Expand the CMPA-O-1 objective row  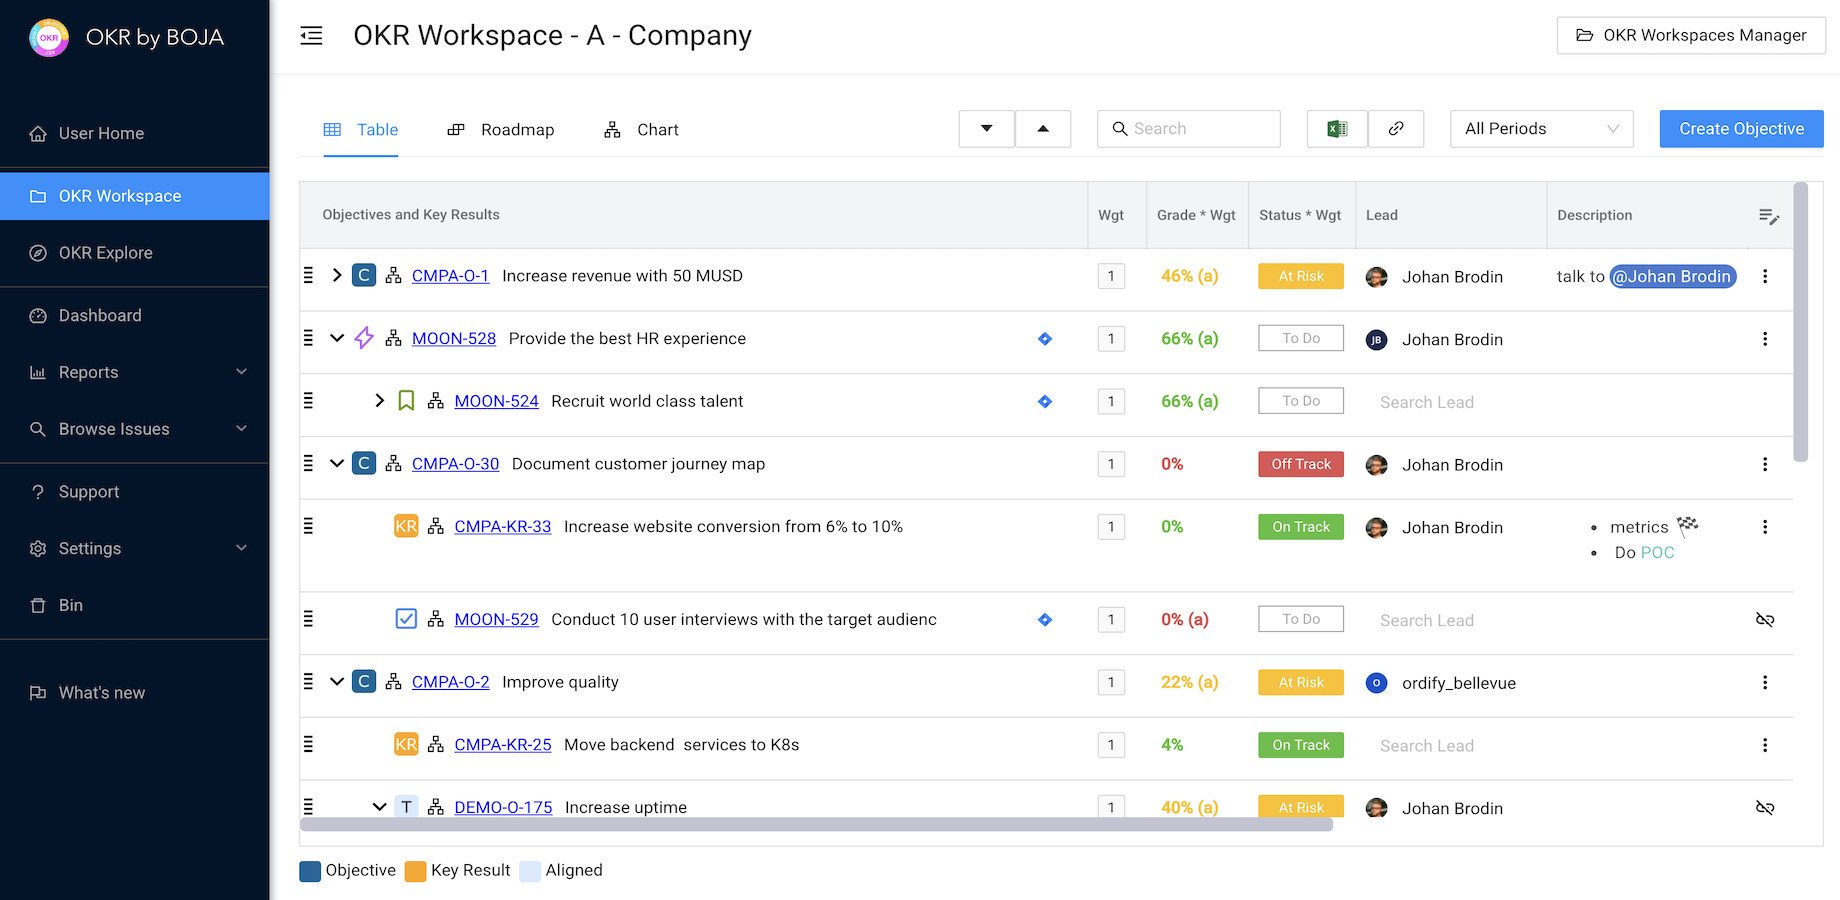coord(337,276)
